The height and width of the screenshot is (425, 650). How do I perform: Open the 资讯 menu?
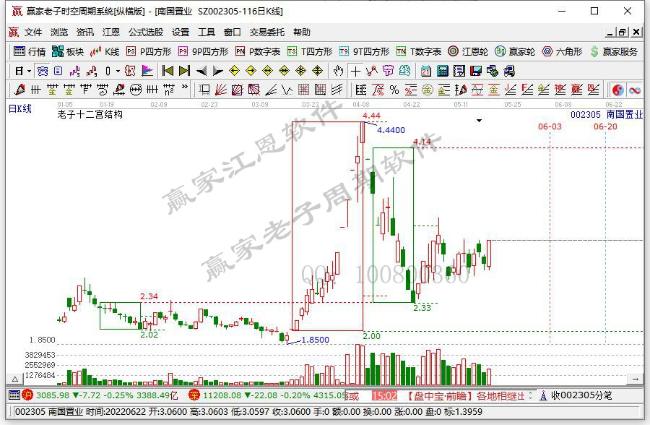point(85,32)
